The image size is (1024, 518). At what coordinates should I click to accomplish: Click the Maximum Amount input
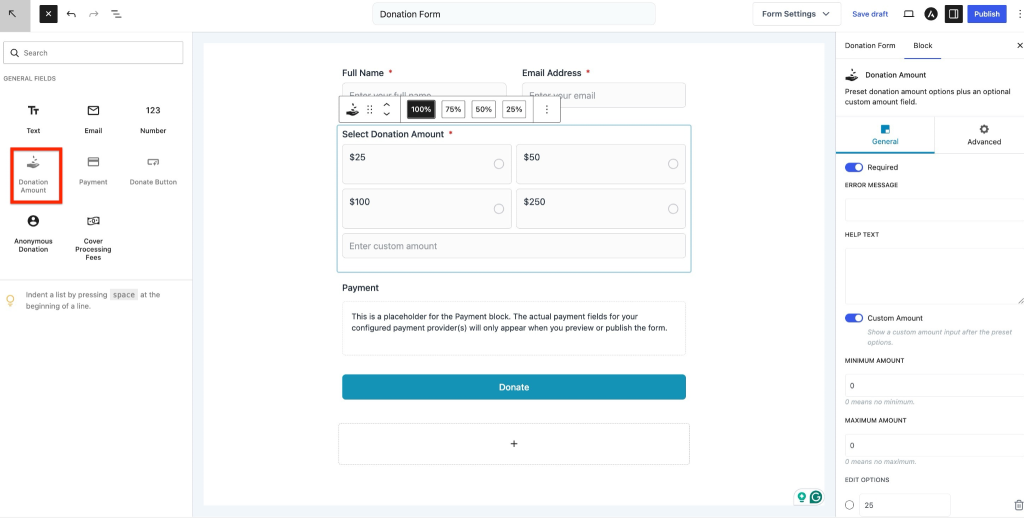935,445
